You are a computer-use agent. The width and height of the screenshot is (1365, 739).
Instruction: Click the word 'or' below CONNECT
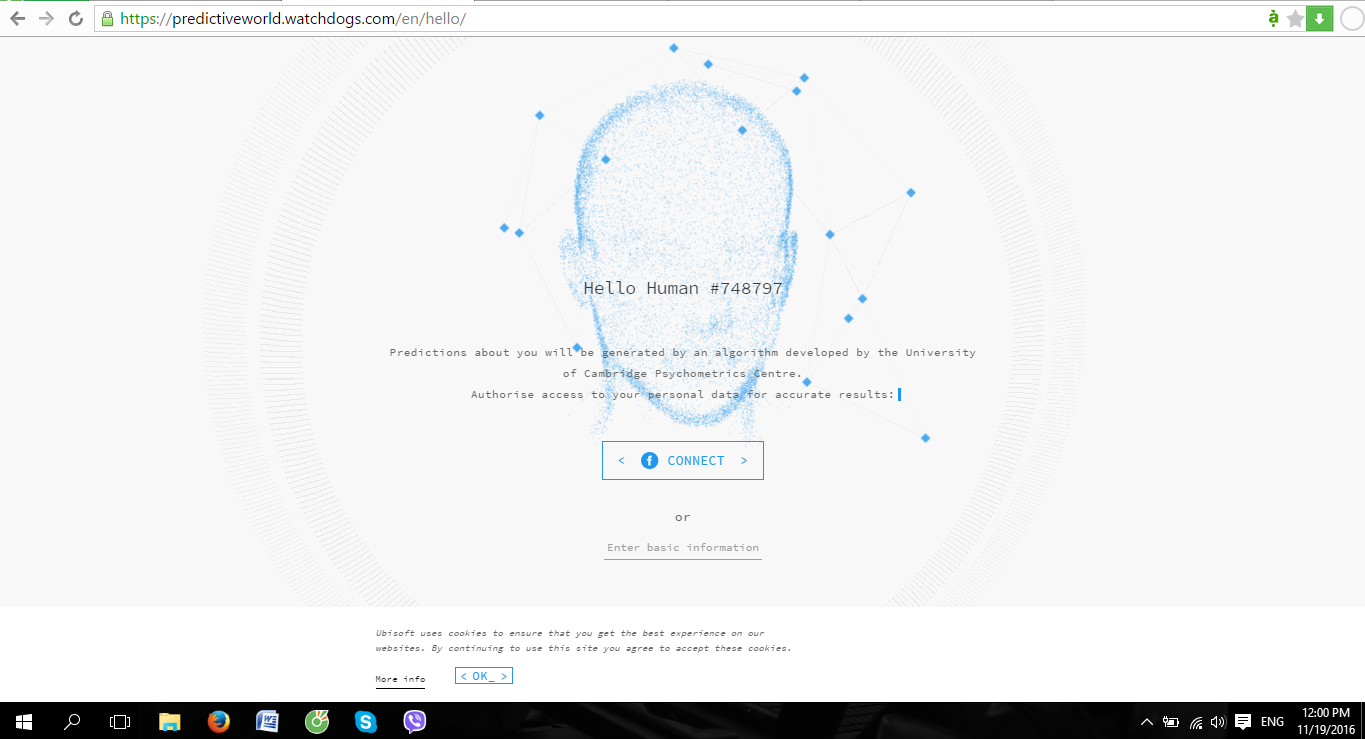point(683,517)
